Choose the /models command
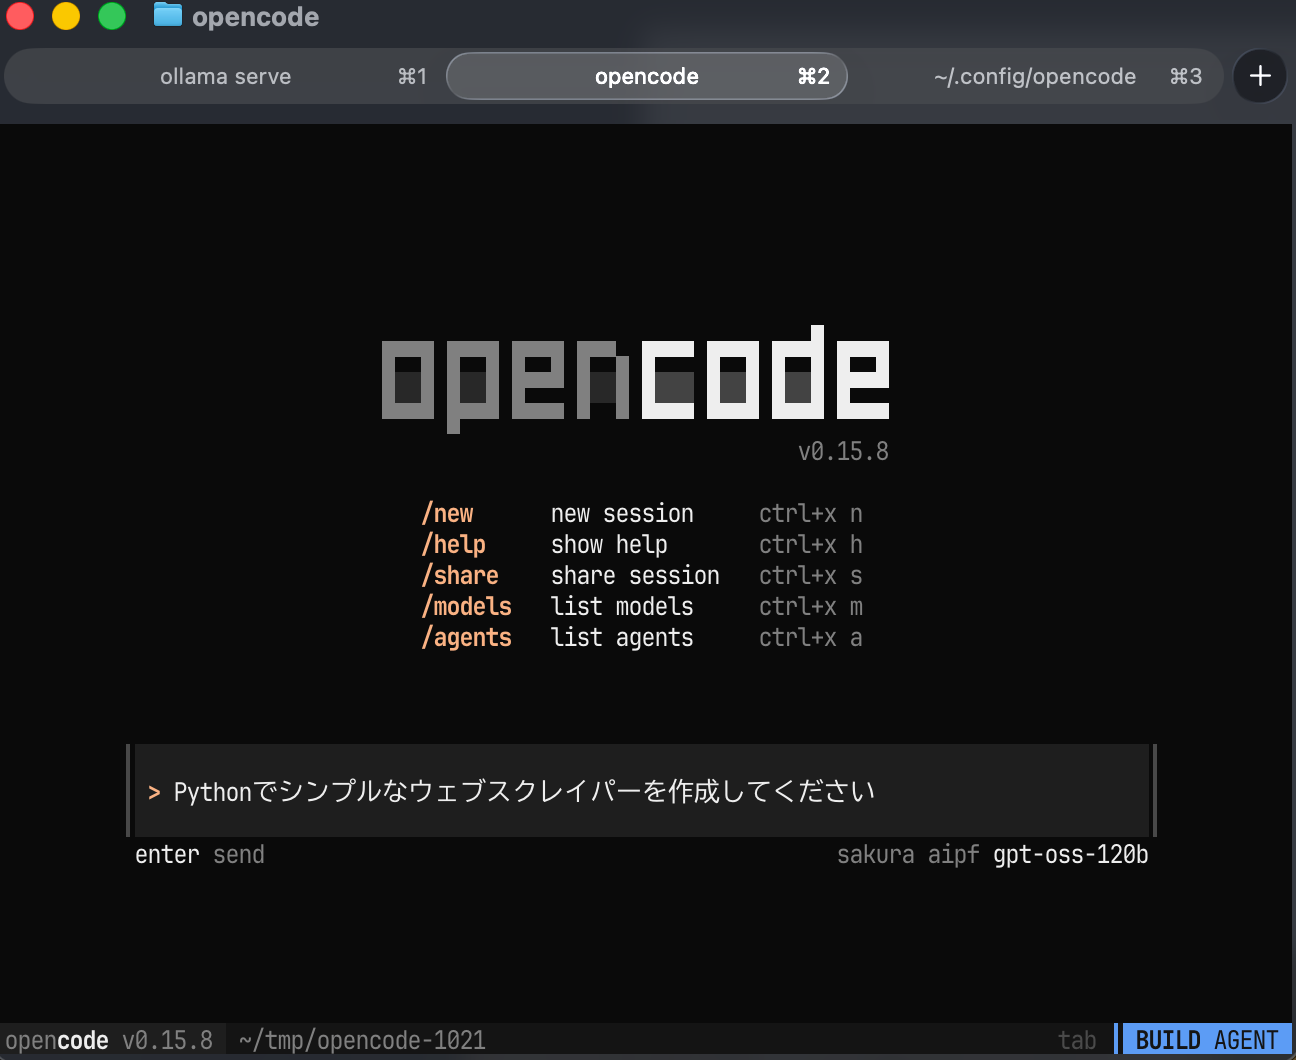 [x=467, y=607]
